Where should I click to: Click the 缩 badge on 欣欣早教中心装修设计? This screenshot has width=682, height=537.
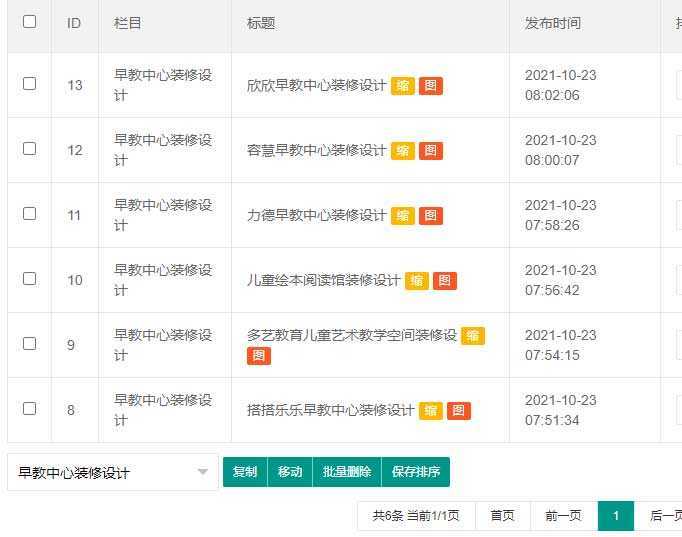(x=403, y=86)
